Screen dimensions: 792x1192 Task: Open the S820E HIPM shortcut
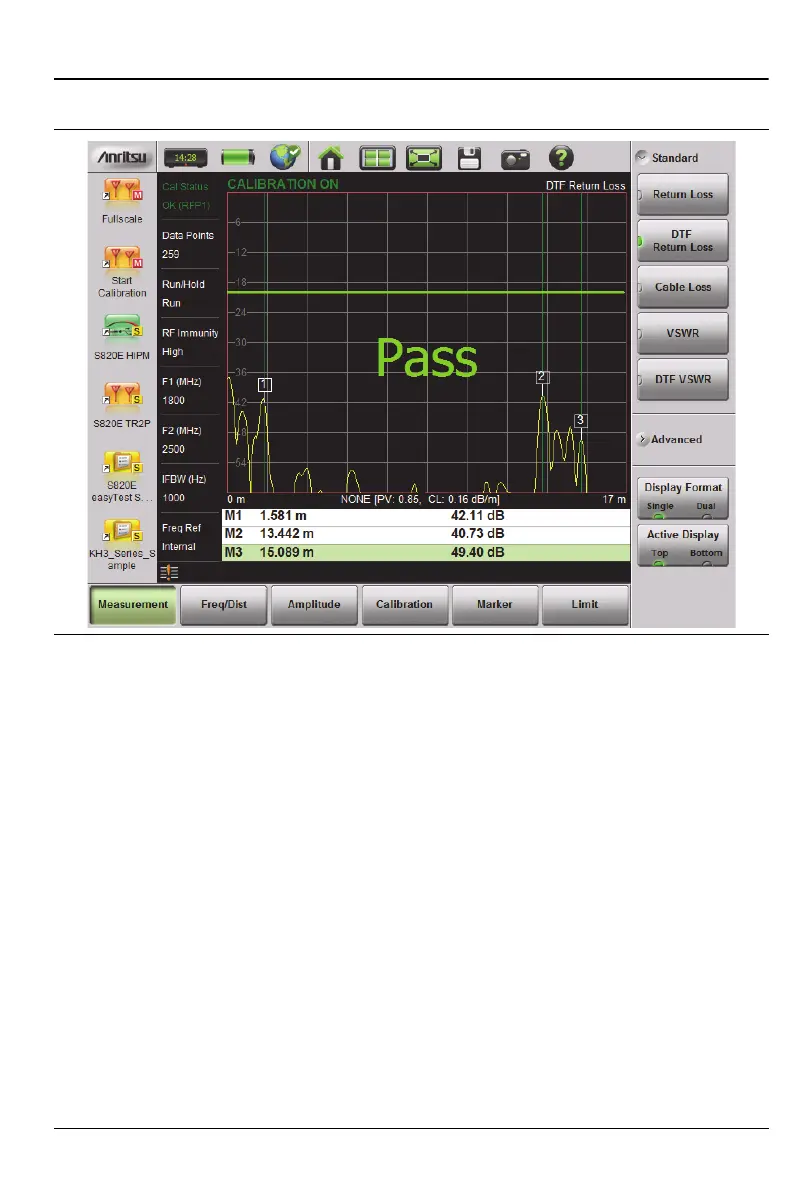(122, 328)
